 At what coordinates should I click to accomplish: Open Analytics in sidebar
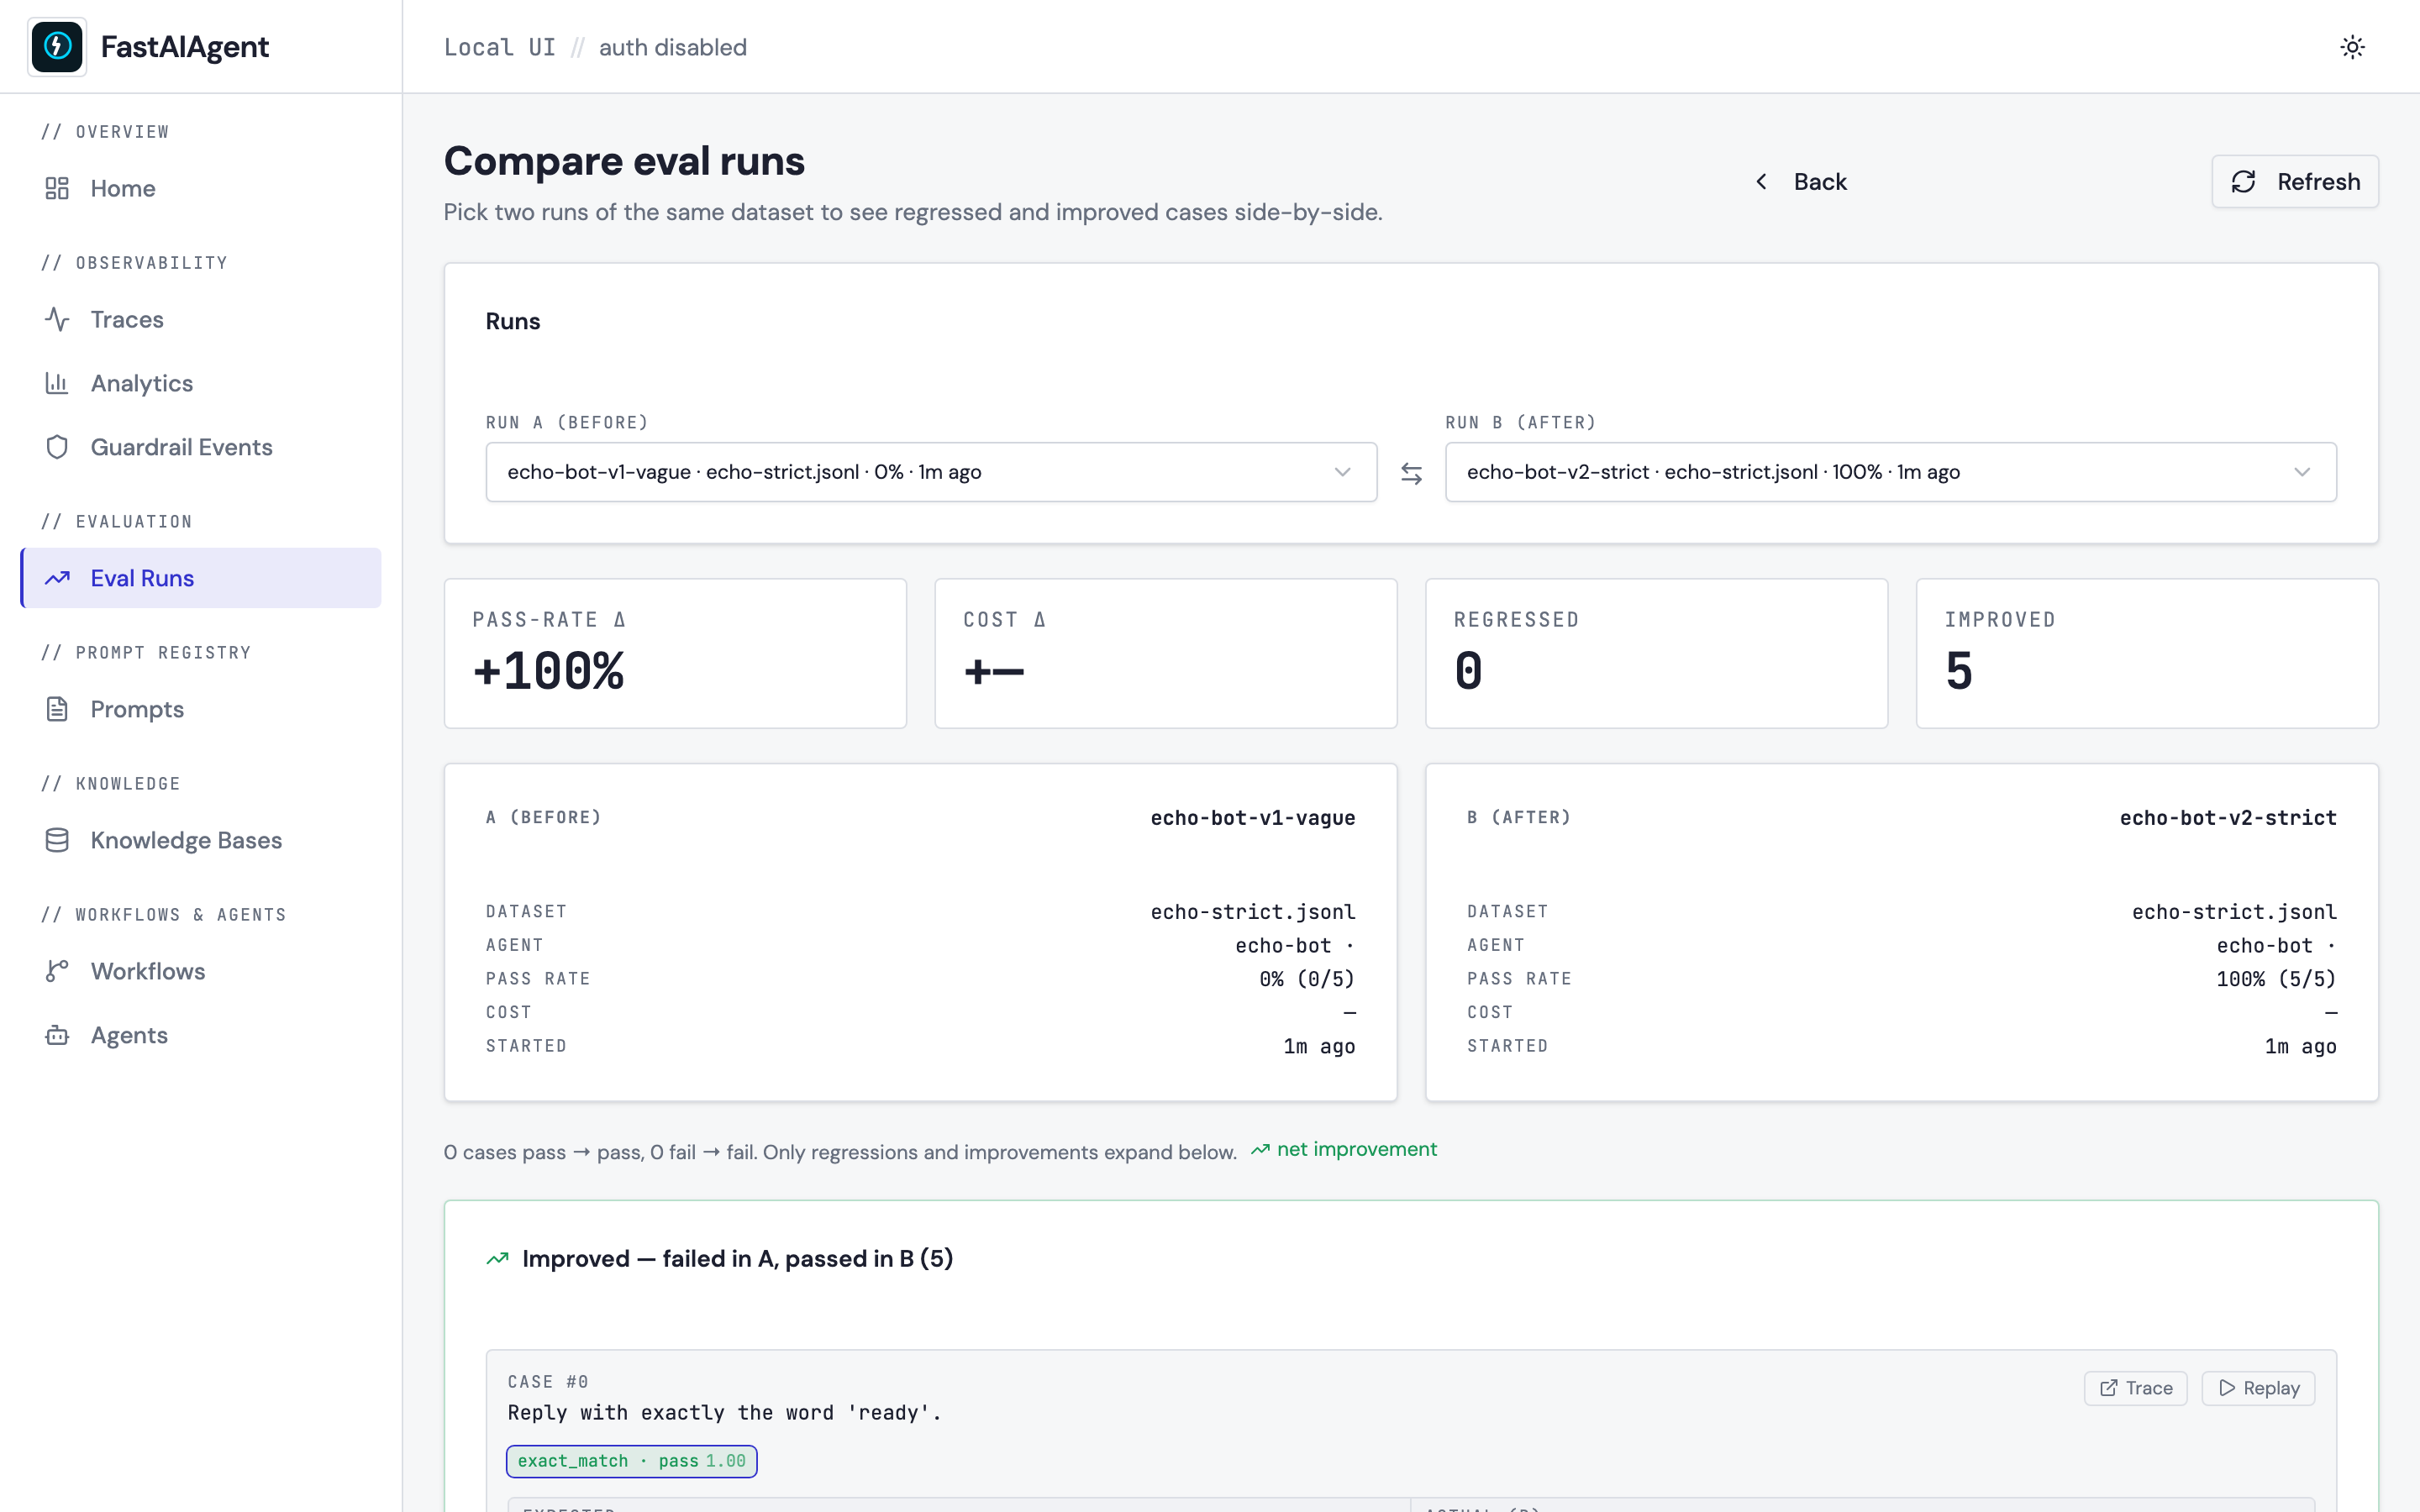point(200,383)
